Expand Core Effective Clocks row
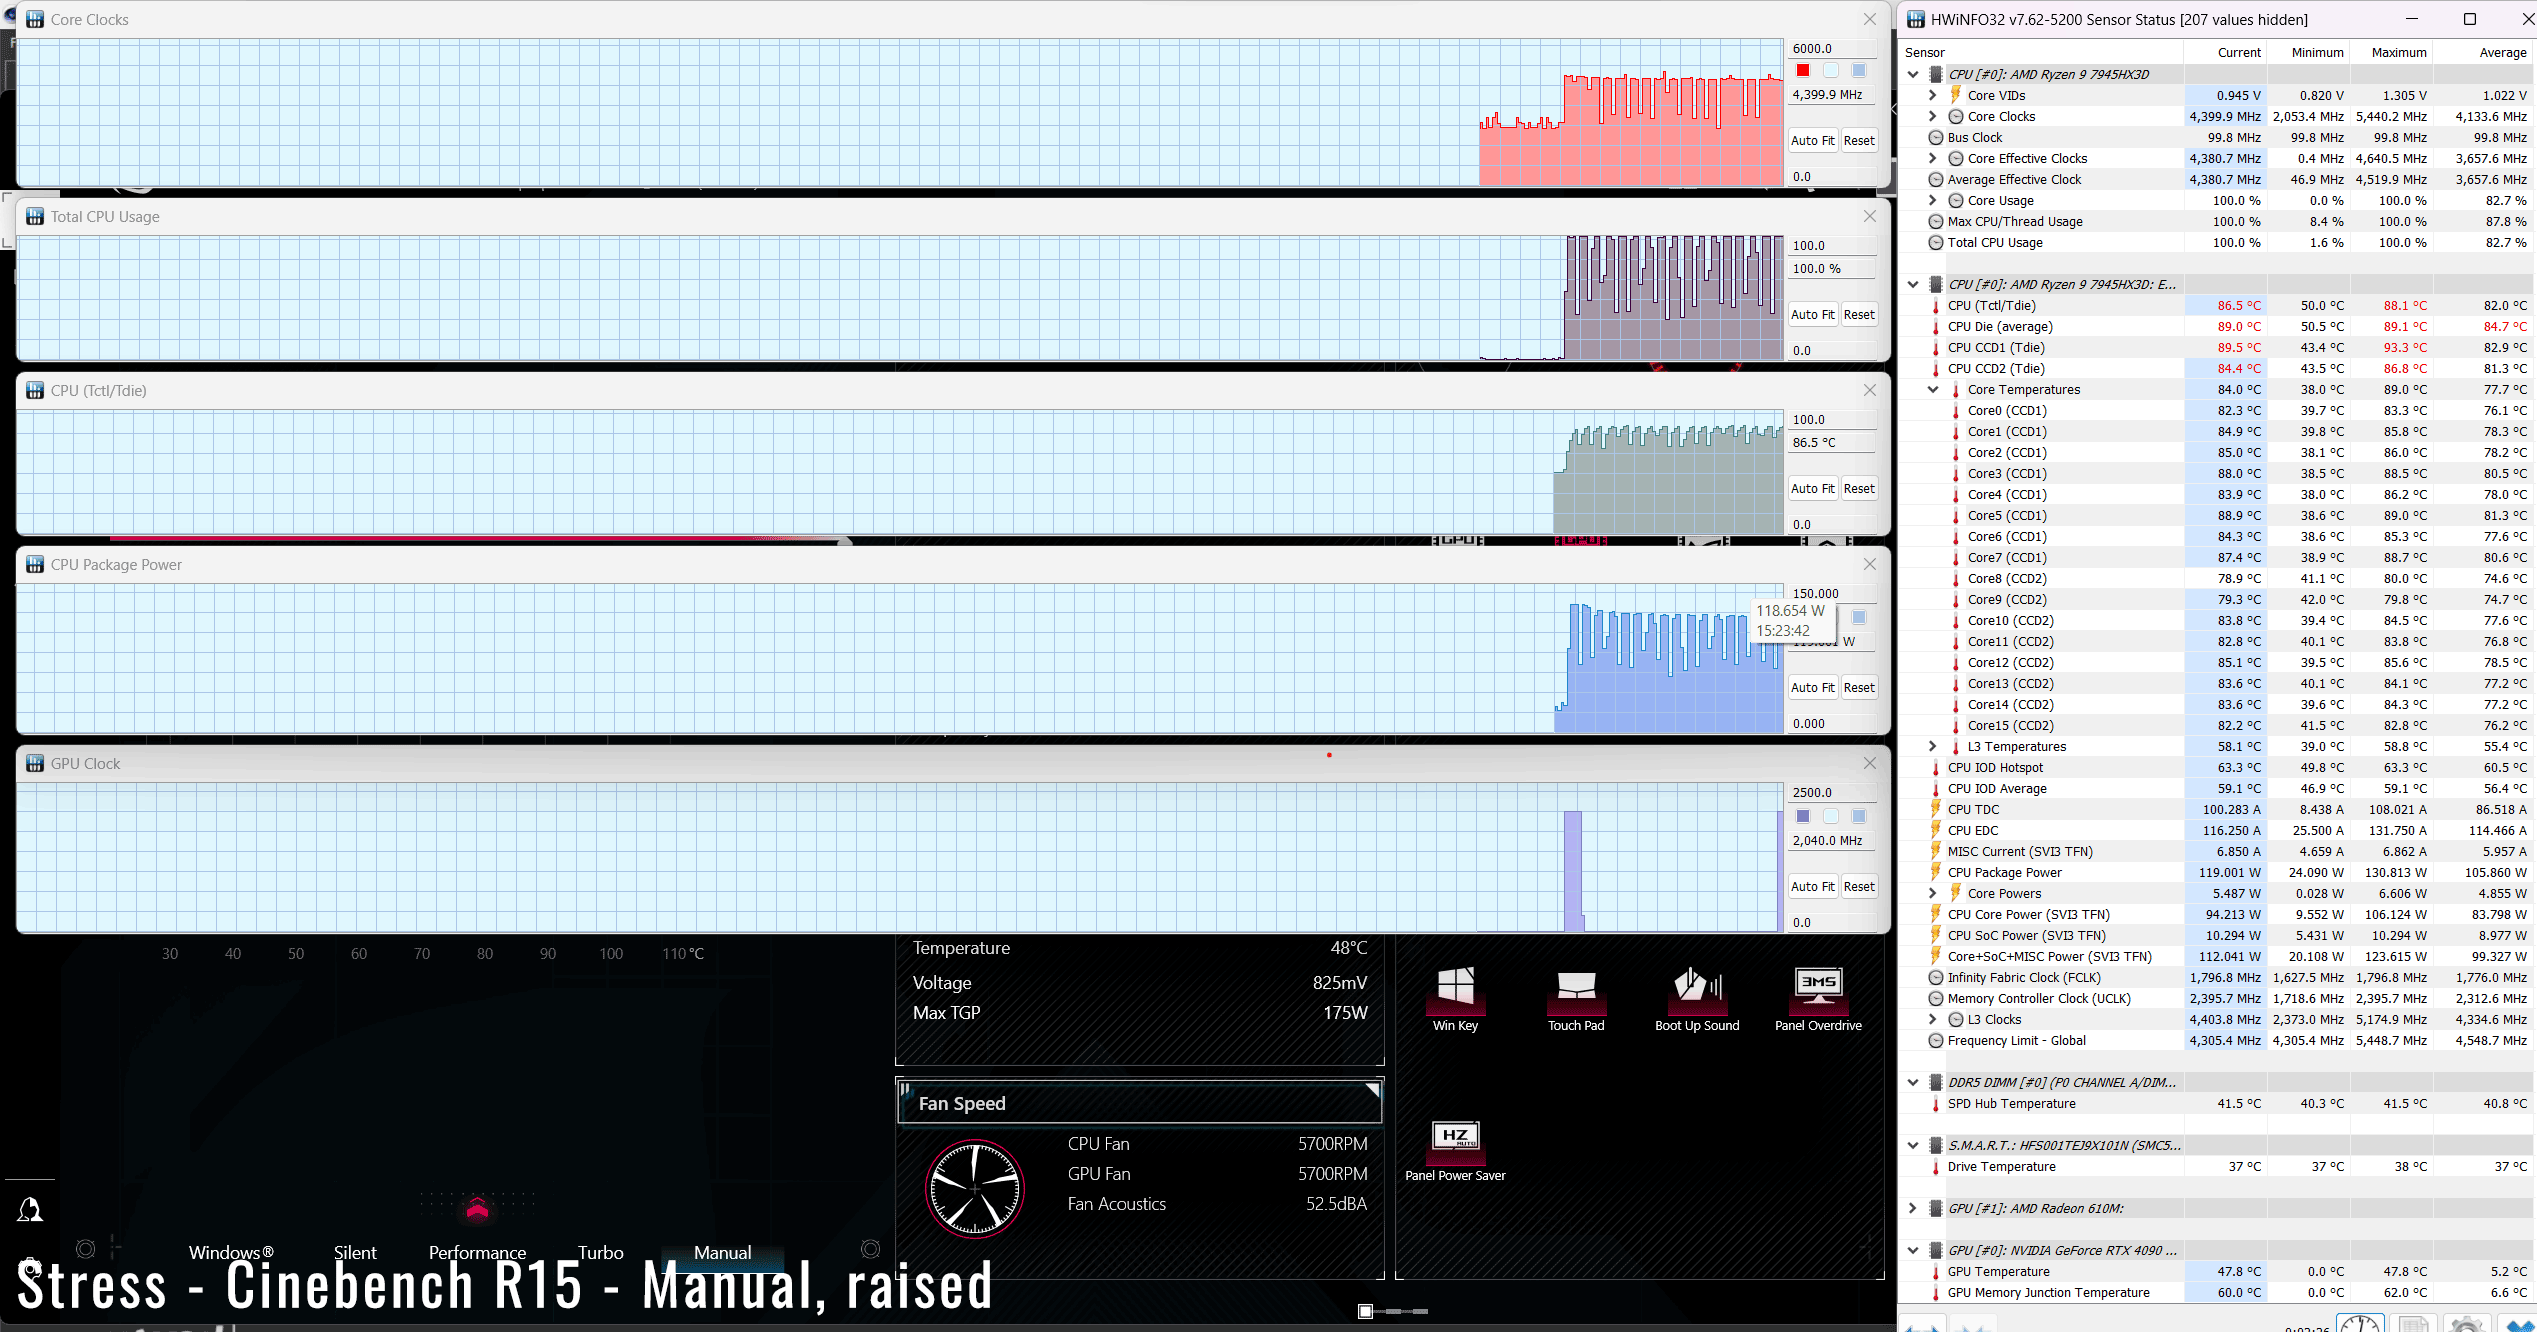Image resolution: width=2537 pixels, height=1332 pixels. click(1932, 159)
